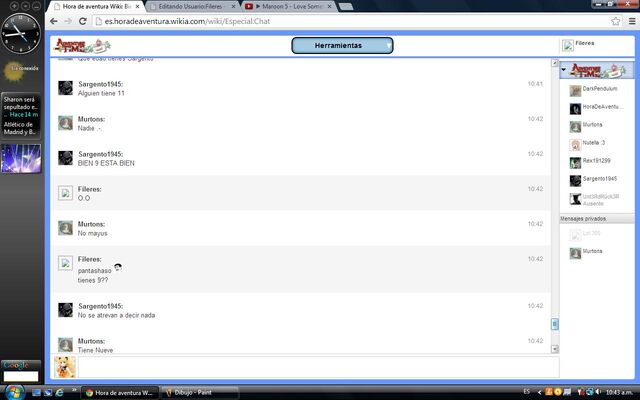Click the troll-face emoticon in Fileres' message
This screenshot has width=640, height=400.
click(x=118, y=267)
